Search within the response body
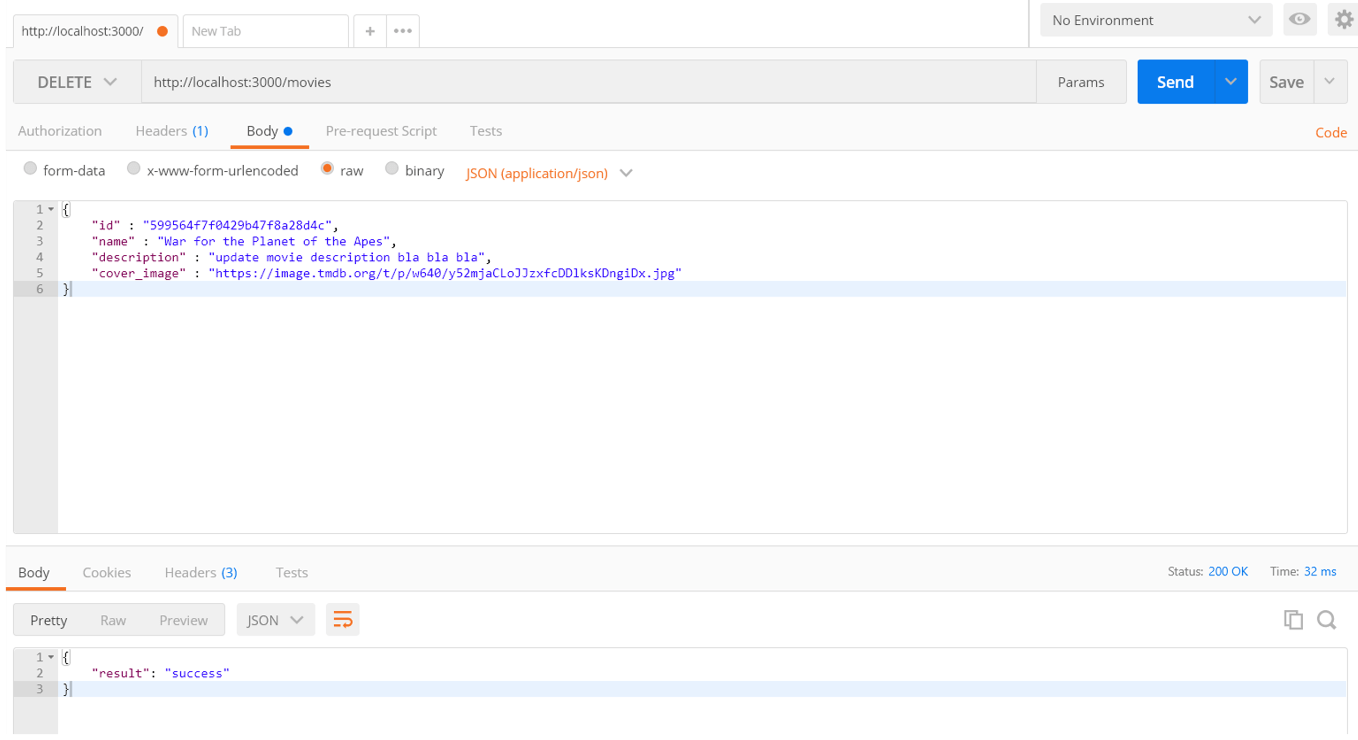 coord(1327,620)
